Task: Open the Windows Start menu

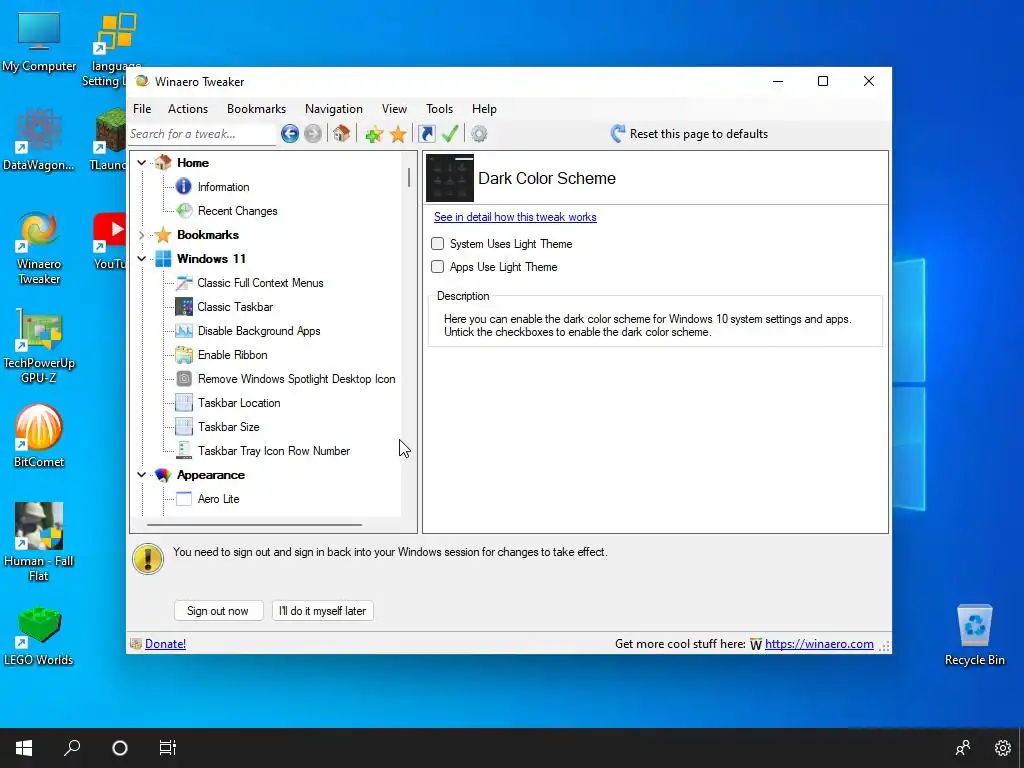Action: click(24, 748)
